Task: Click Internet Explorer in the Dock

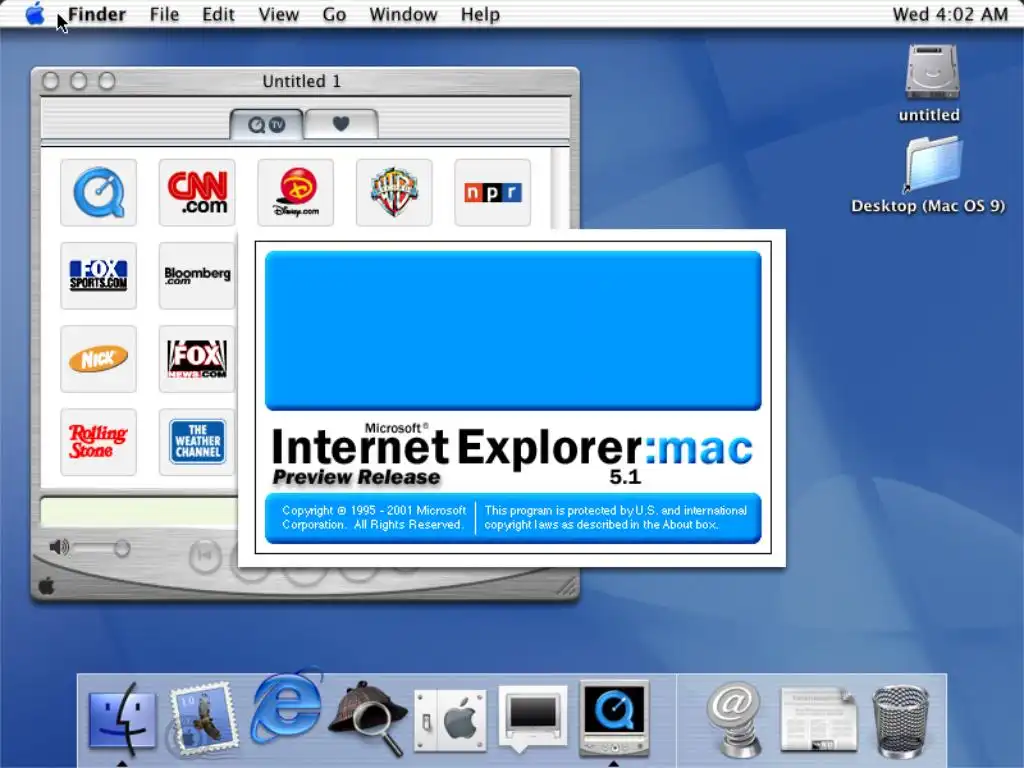Action: coord(287,705)
